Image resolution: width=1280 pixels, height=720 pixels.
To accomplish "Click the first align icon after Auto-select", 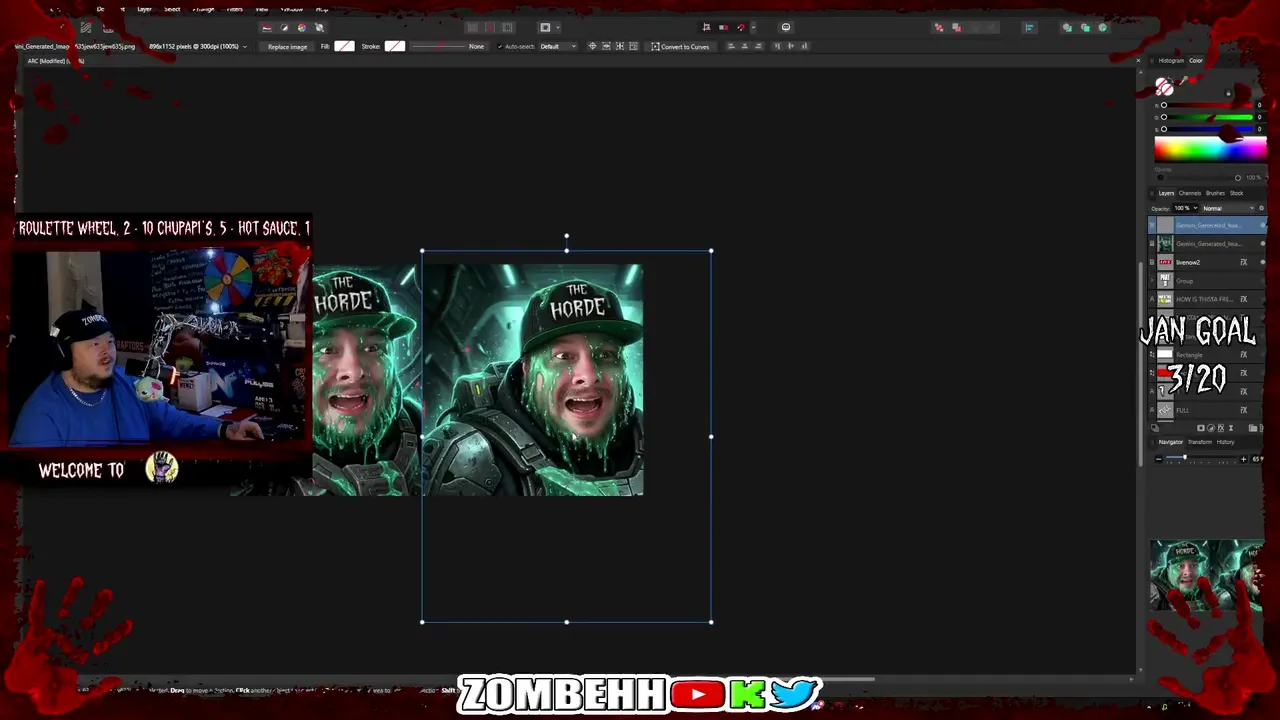I will (x=592, y=46).
